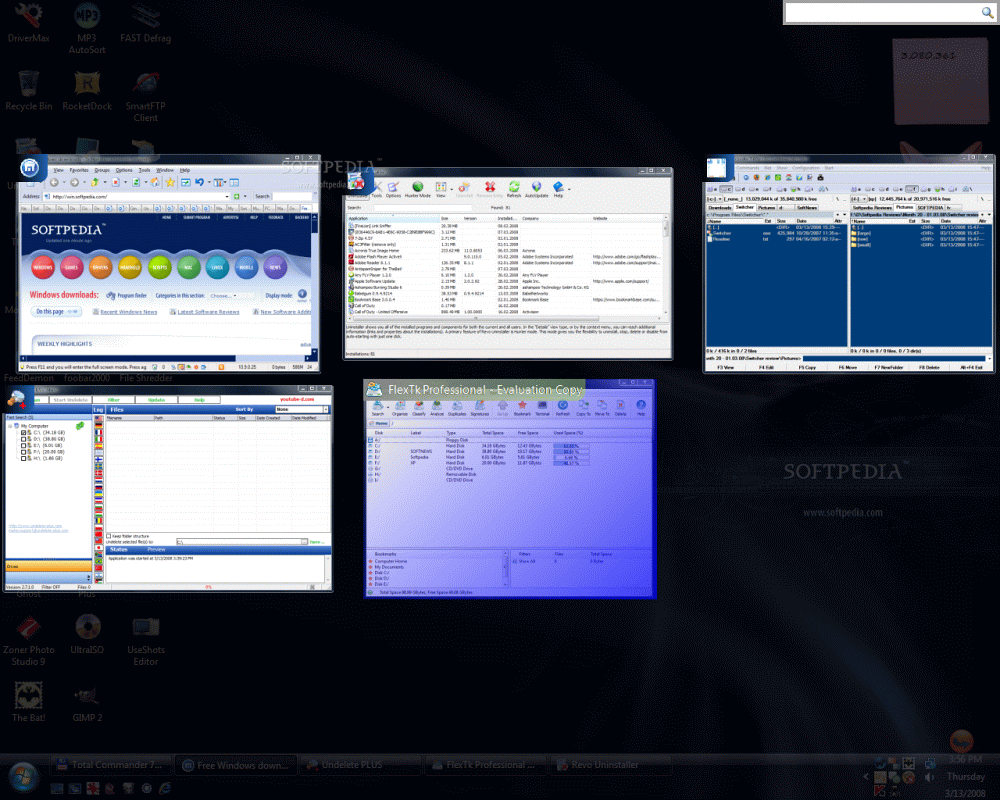Click Refresh icon in FlexTk toolbar
Image resolution: width=1000 pixels, height=800 pixels.
pyautogui.click(x=562, y=408)
